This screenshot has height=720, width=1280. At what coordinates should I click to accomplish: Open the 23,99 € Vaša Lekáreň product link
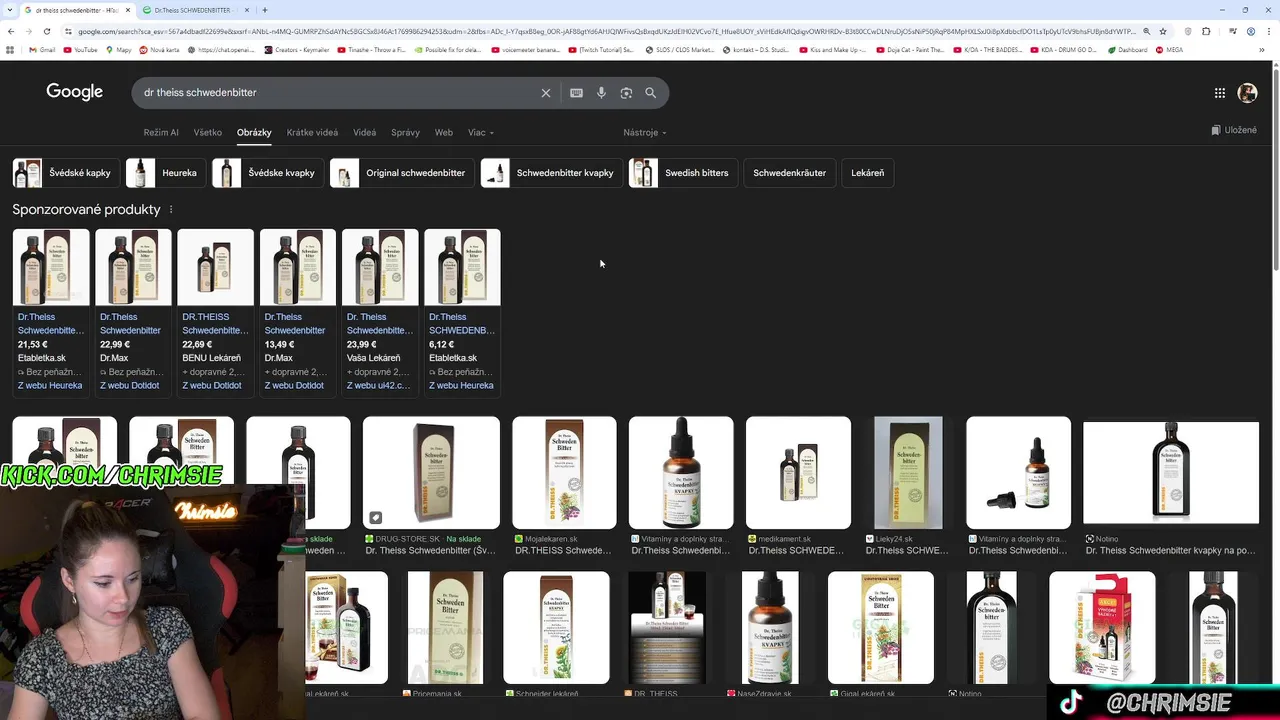pos(379,323)
